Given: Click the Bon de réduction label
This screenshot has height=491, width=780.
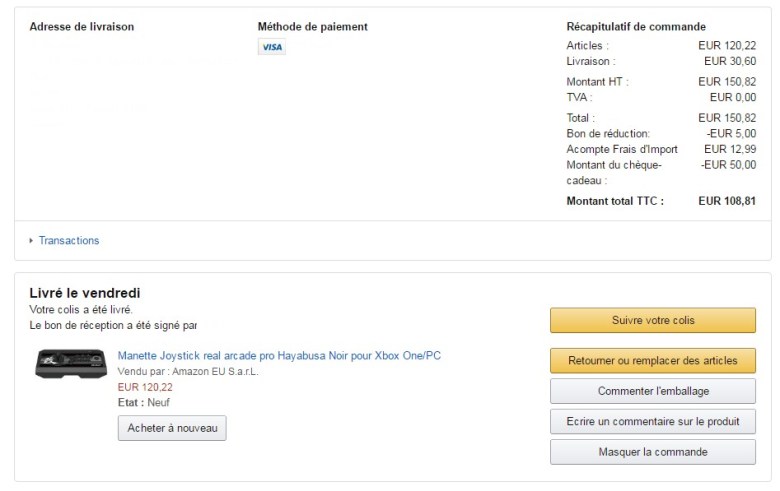Looking at the screenshot, I should 608,134.
